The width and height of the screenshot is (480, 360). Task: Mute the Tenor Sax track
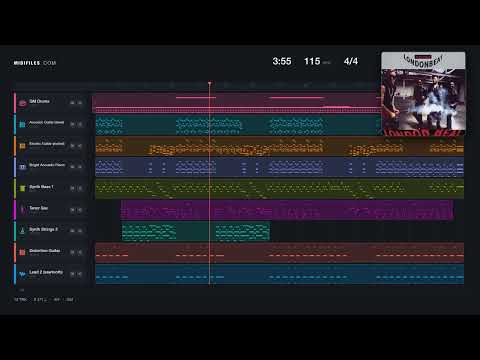click(72, 210)
